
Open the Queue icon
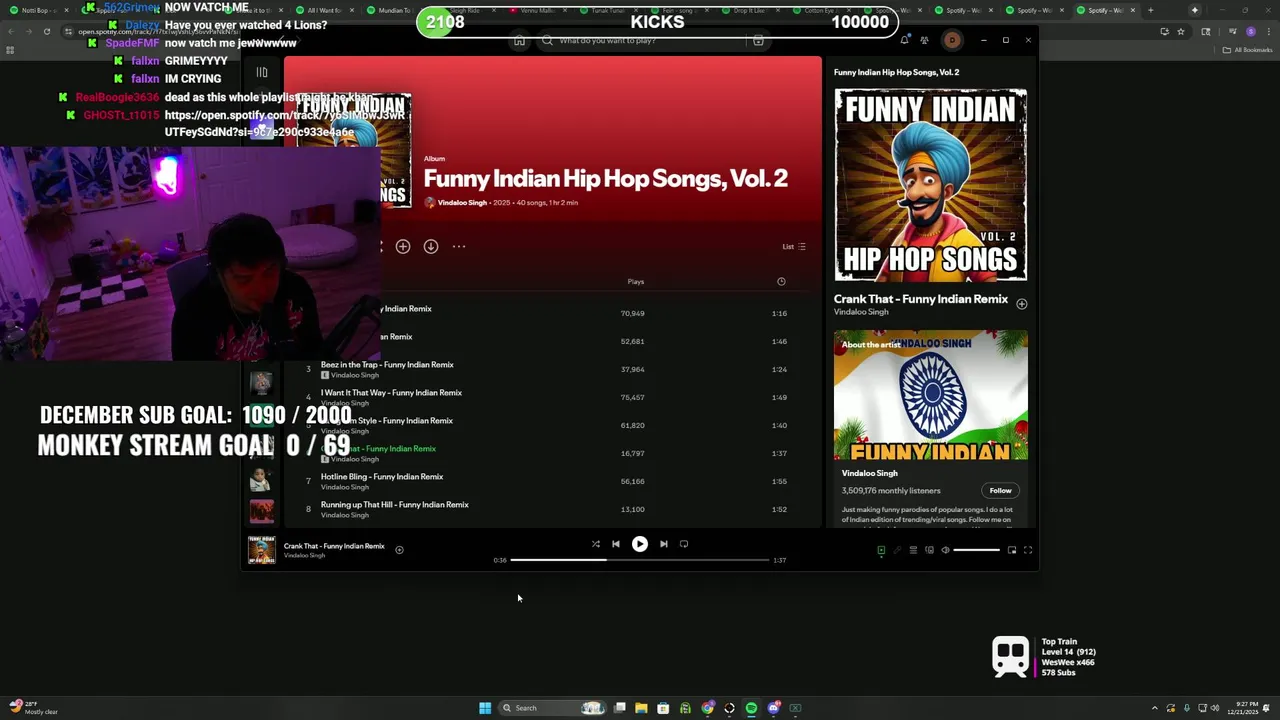(x=913, y=550)
